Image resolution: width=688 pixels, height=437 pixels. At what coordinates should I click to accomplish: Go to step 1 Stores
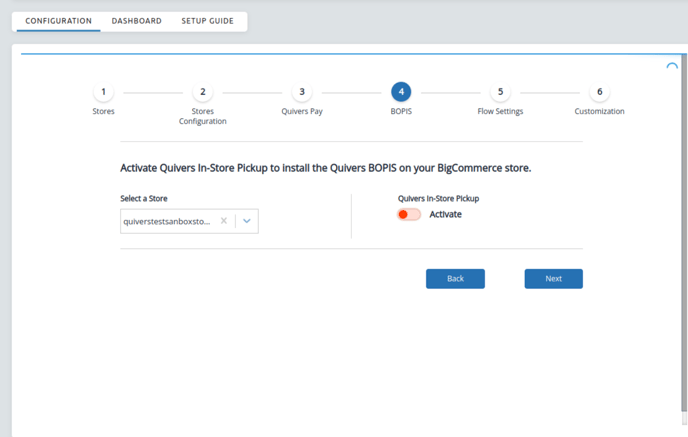click(104, 92)
